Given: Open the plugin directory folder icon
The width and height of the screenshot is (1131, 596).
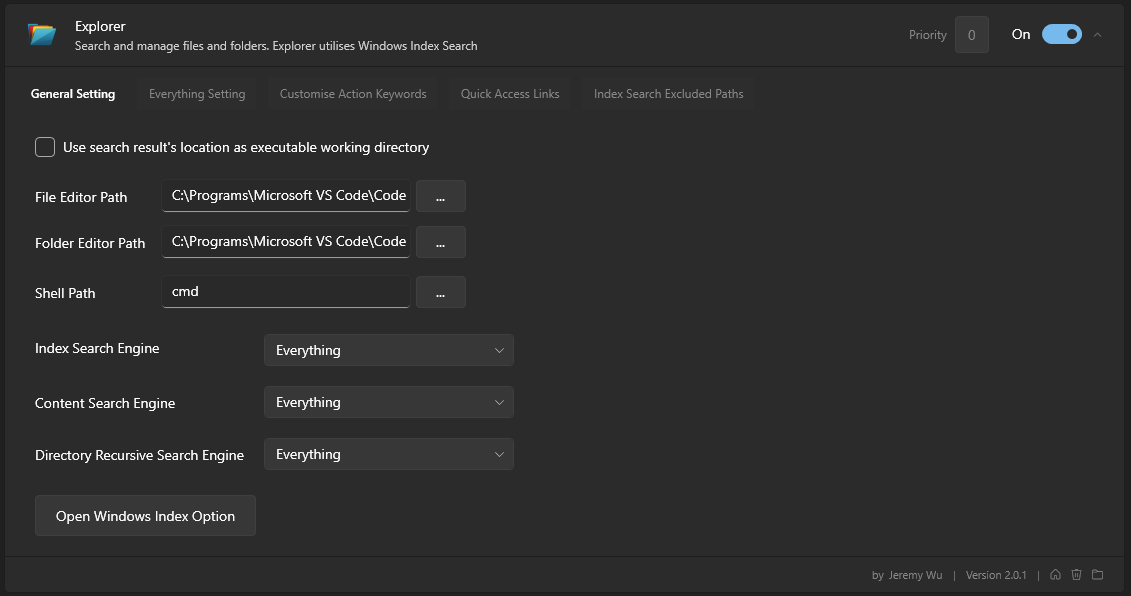Looking at the screenshot, I should tap(1097, 575).
